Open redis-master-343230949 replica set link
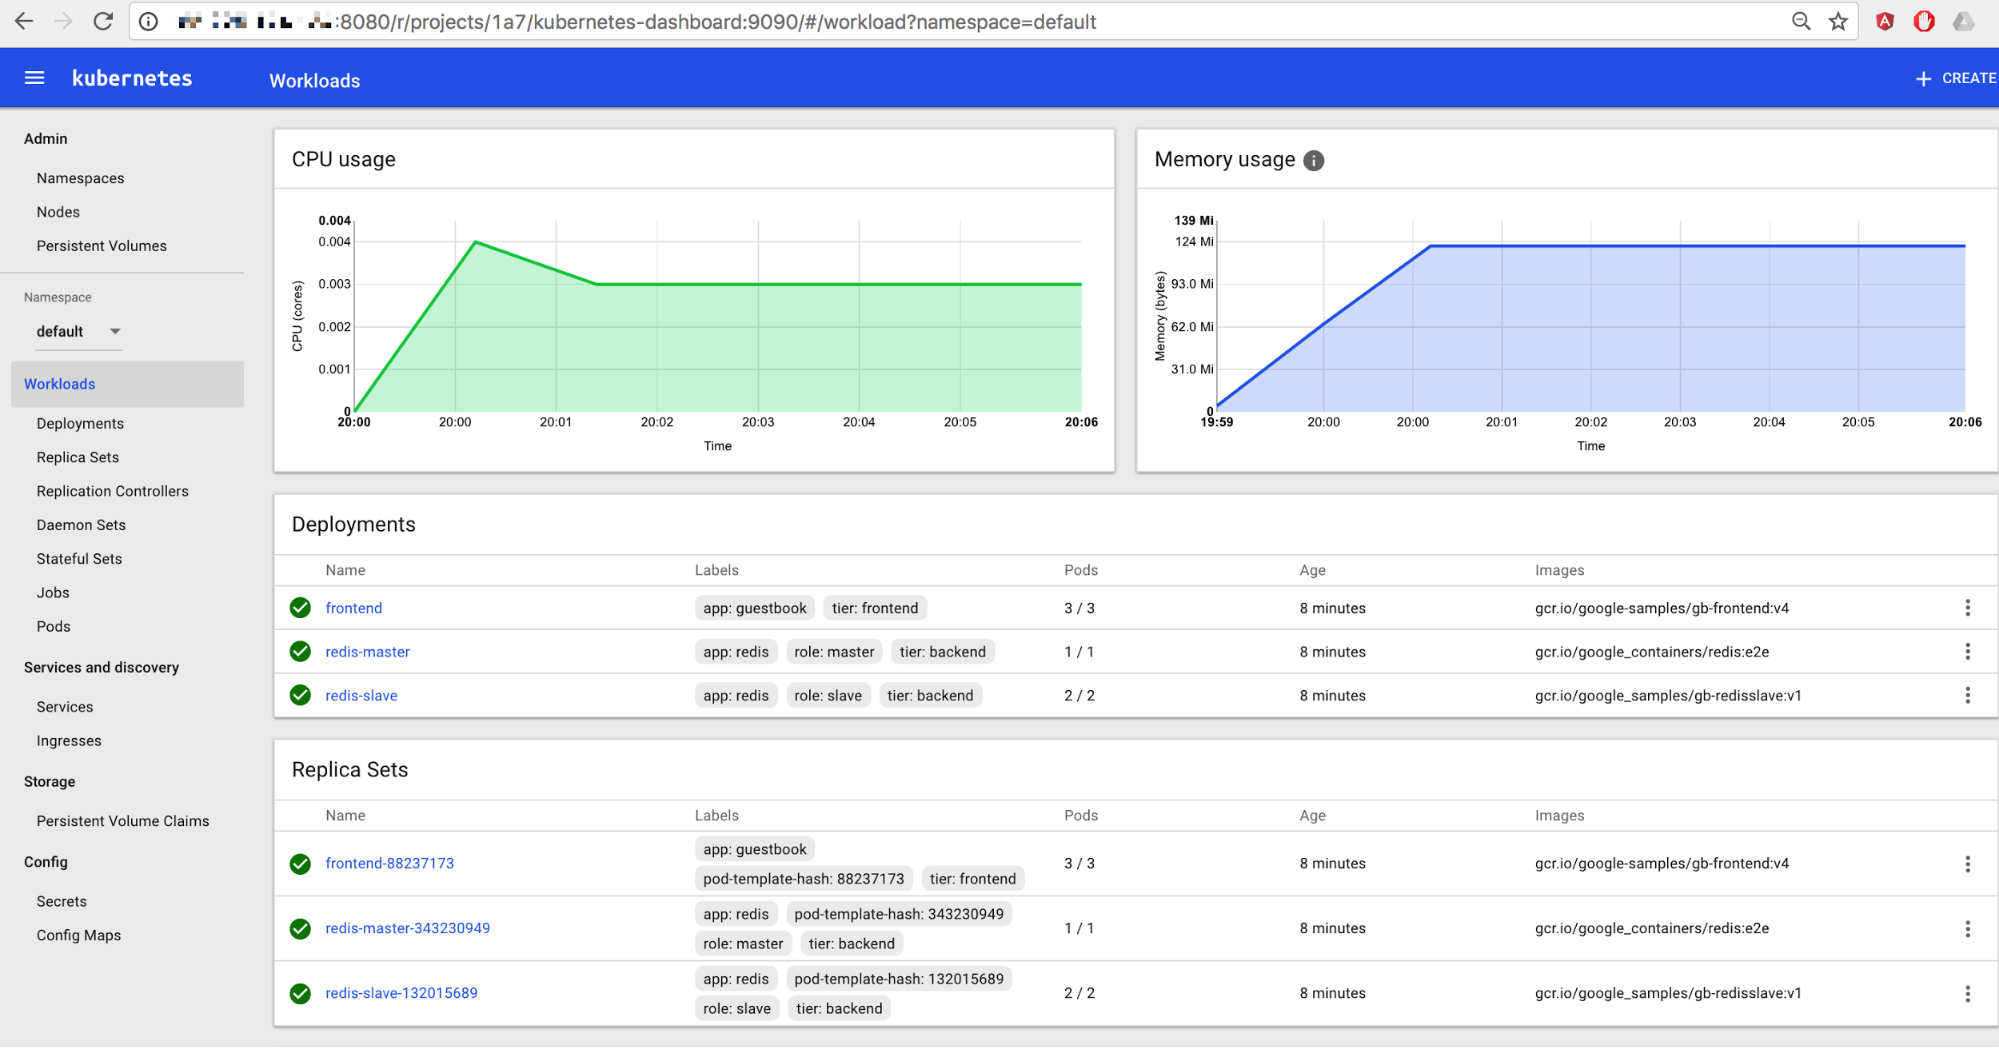Image resolution: width=1999 pixels, height=1048 pixels. tap(407, 929)
